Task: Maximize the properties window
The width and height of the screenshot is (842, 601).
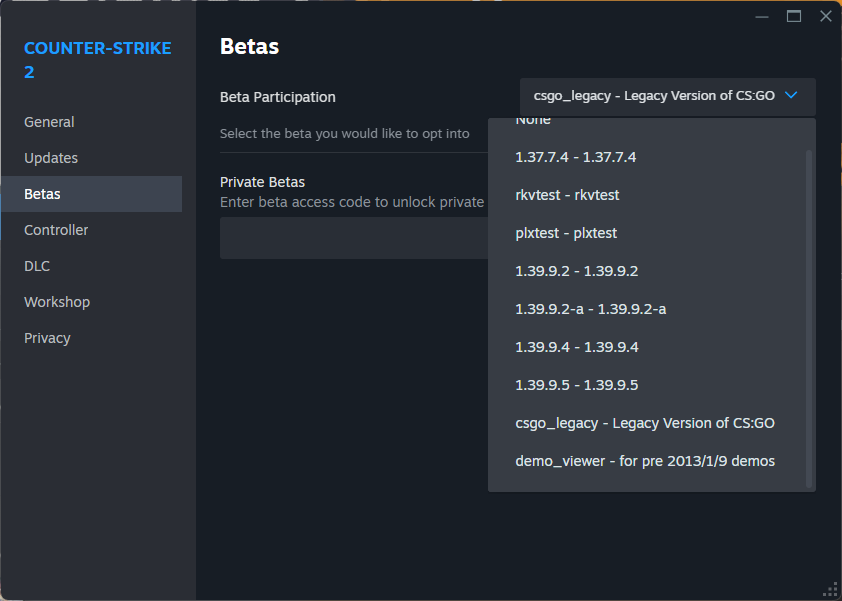Action: point(794,16)
